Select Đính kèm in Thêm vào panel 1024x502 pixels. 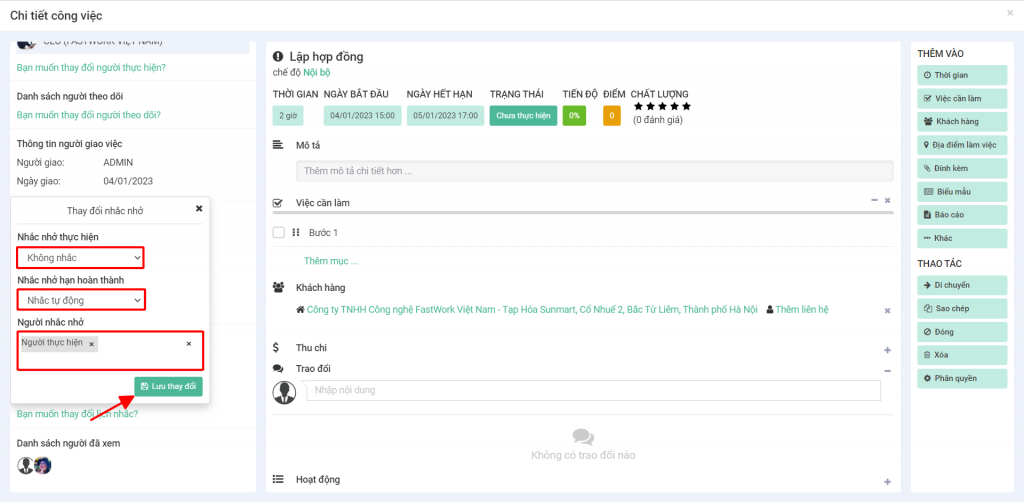point(961,168)
